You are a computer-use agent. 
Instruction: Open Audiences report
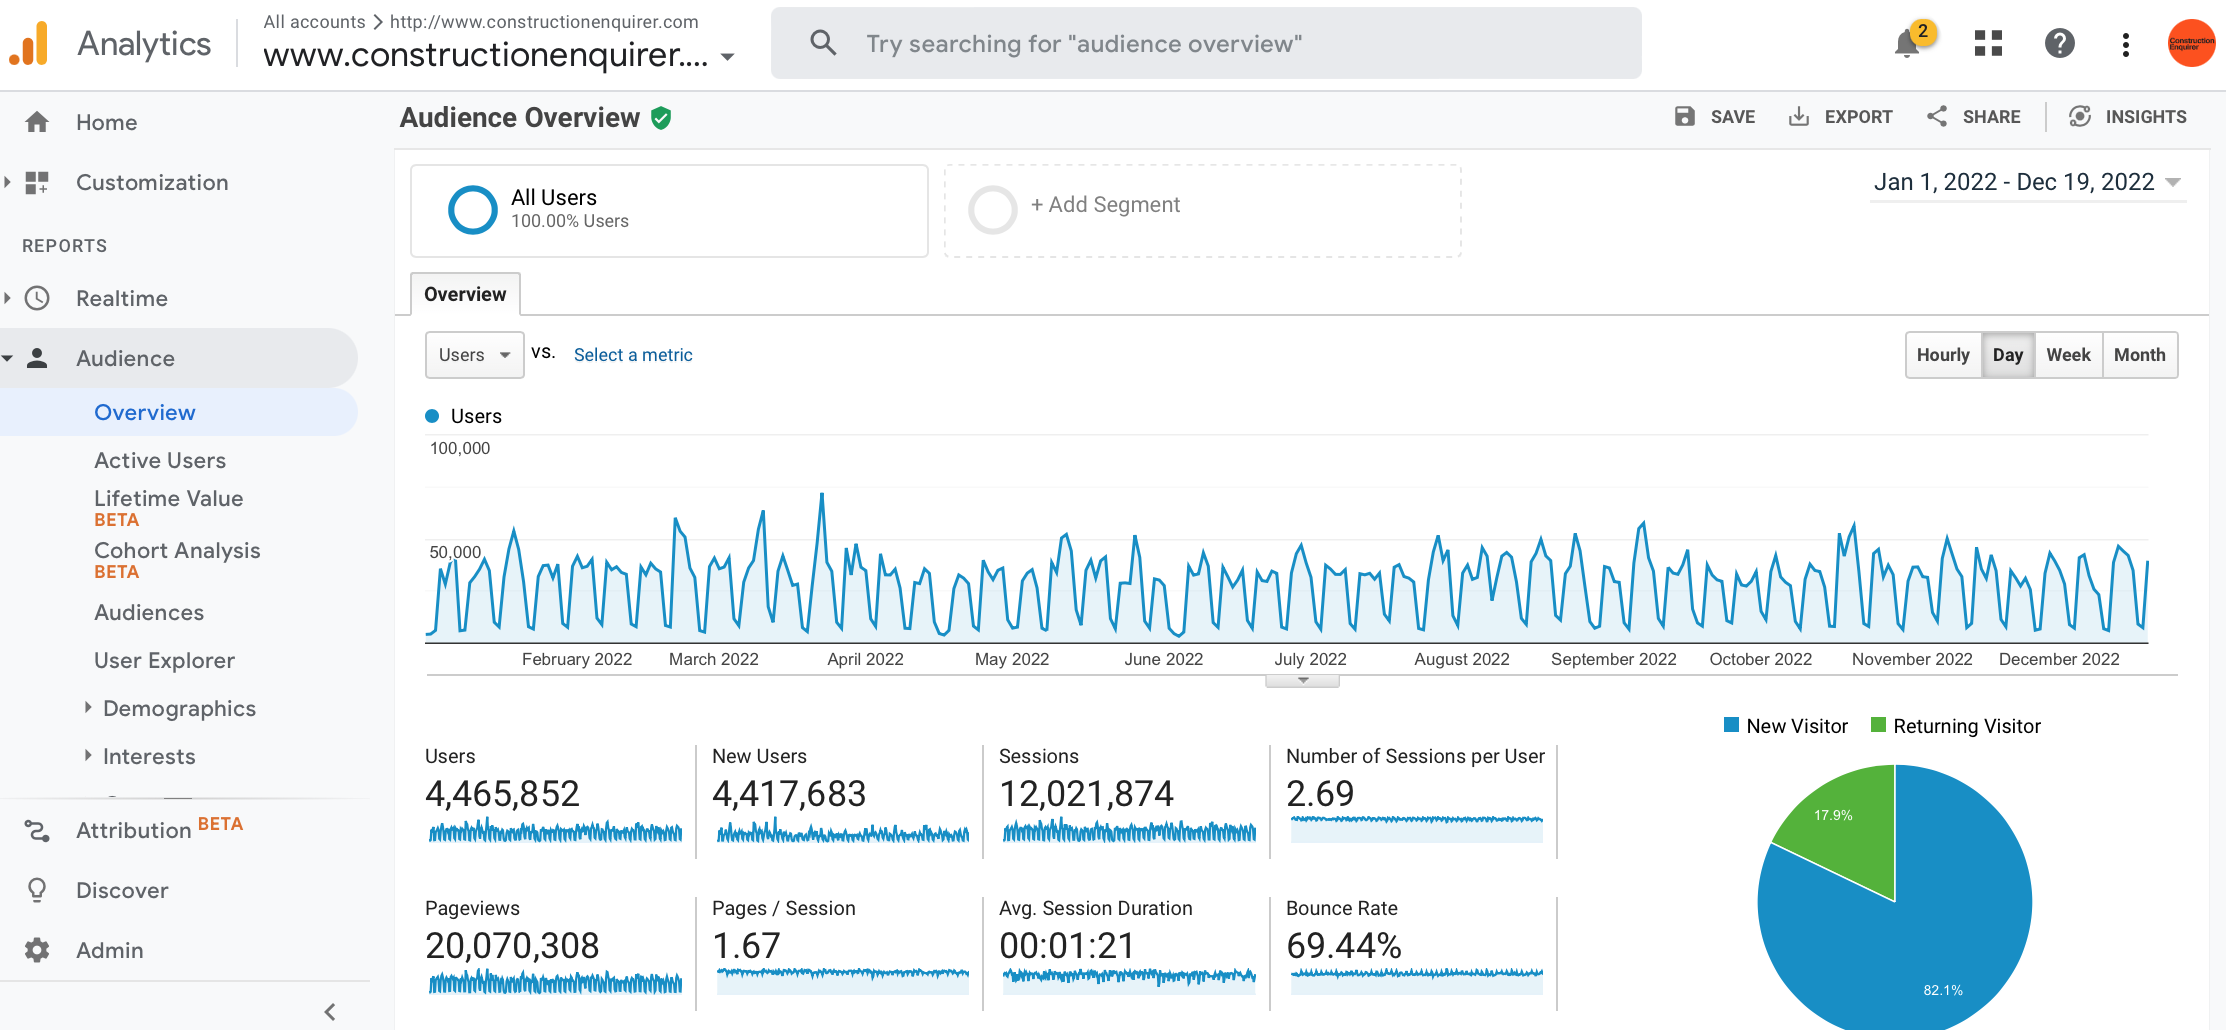click(x=149, y=612)
